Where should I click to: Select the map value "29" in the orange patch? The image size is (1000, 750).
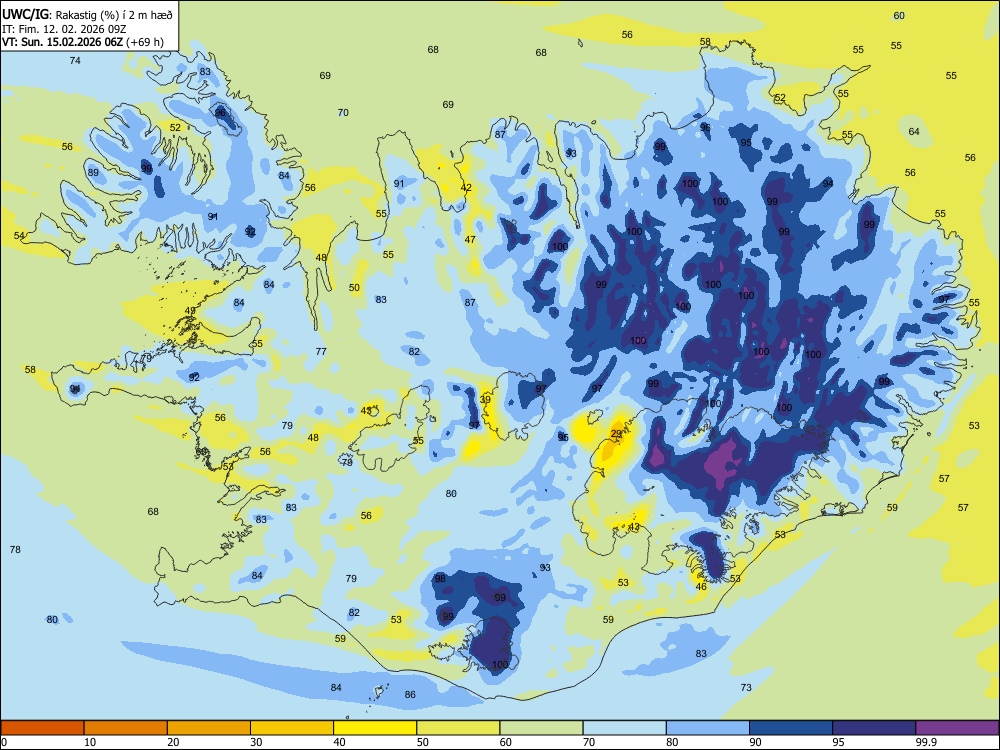click(616, 434)
